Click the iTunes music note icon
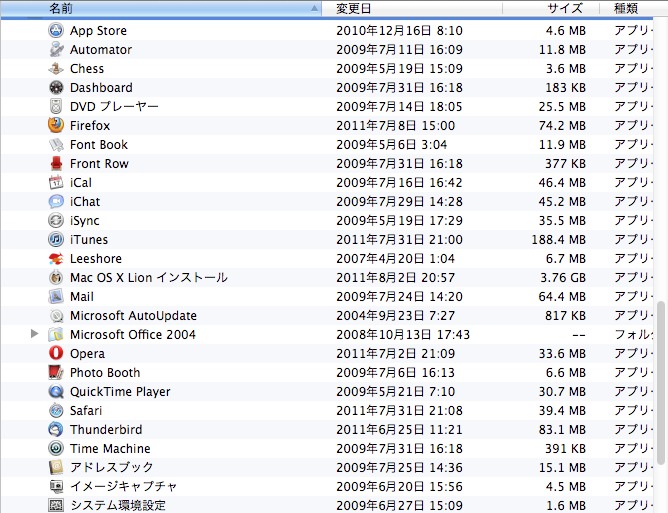This screenshot has width=668, height=513. (56, 239)
